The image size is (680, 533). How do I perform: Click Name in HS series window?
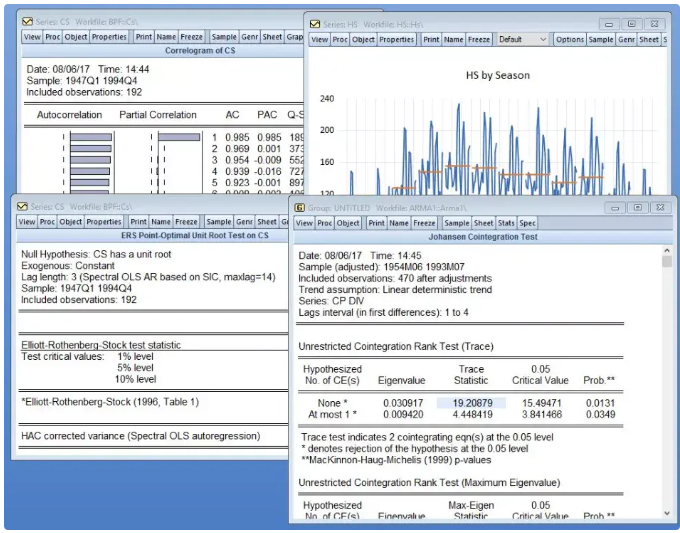(454, 39)
